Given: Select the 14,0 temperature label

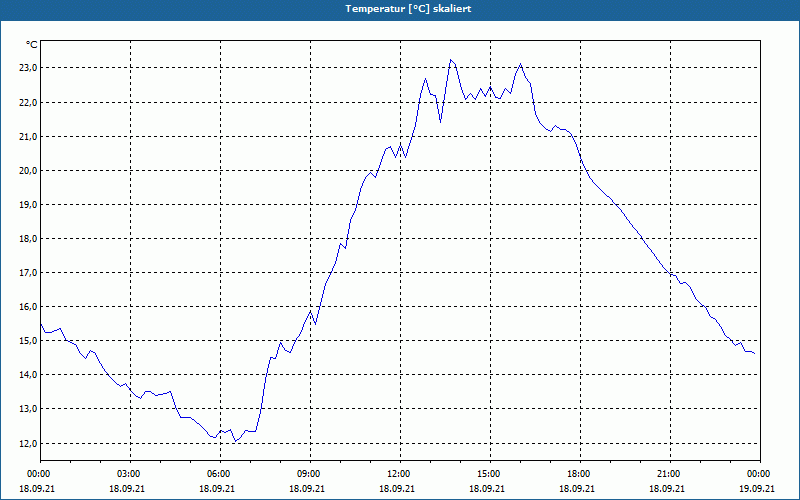Looking at the screenshot, I should click(29, 375).
